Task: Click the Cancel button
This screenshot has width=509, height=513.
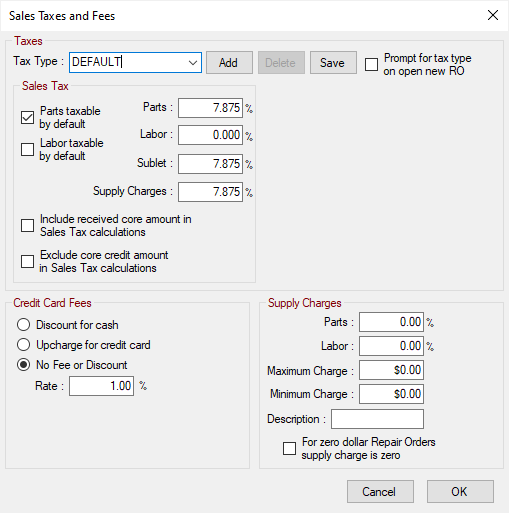Action: 380,492
